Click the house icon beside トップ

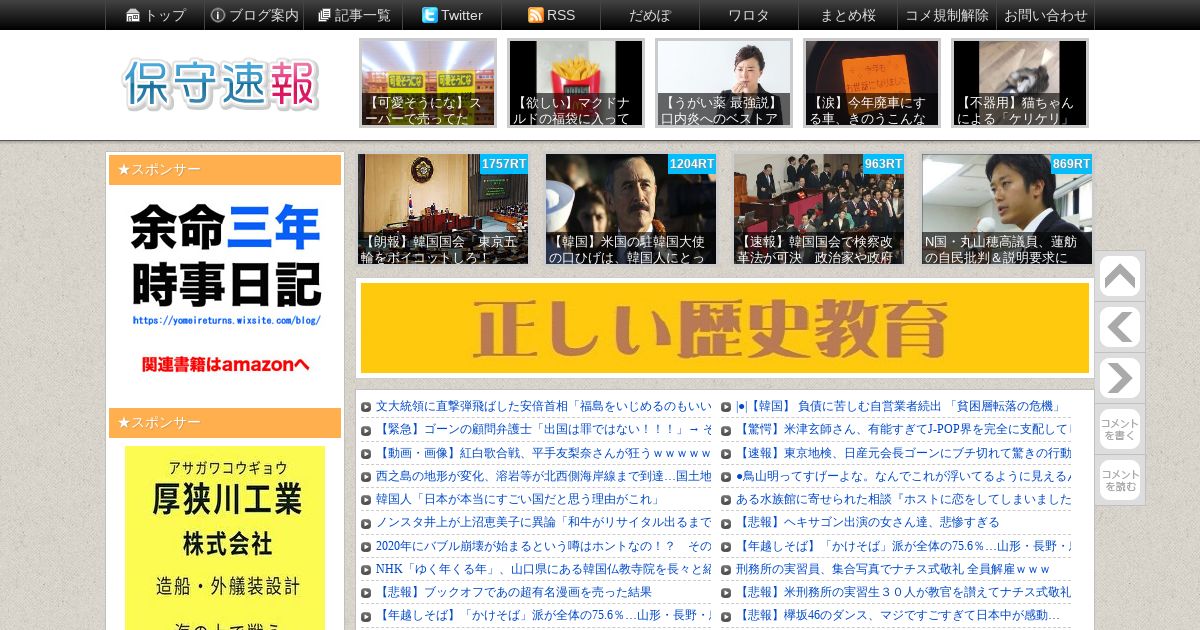133,15
